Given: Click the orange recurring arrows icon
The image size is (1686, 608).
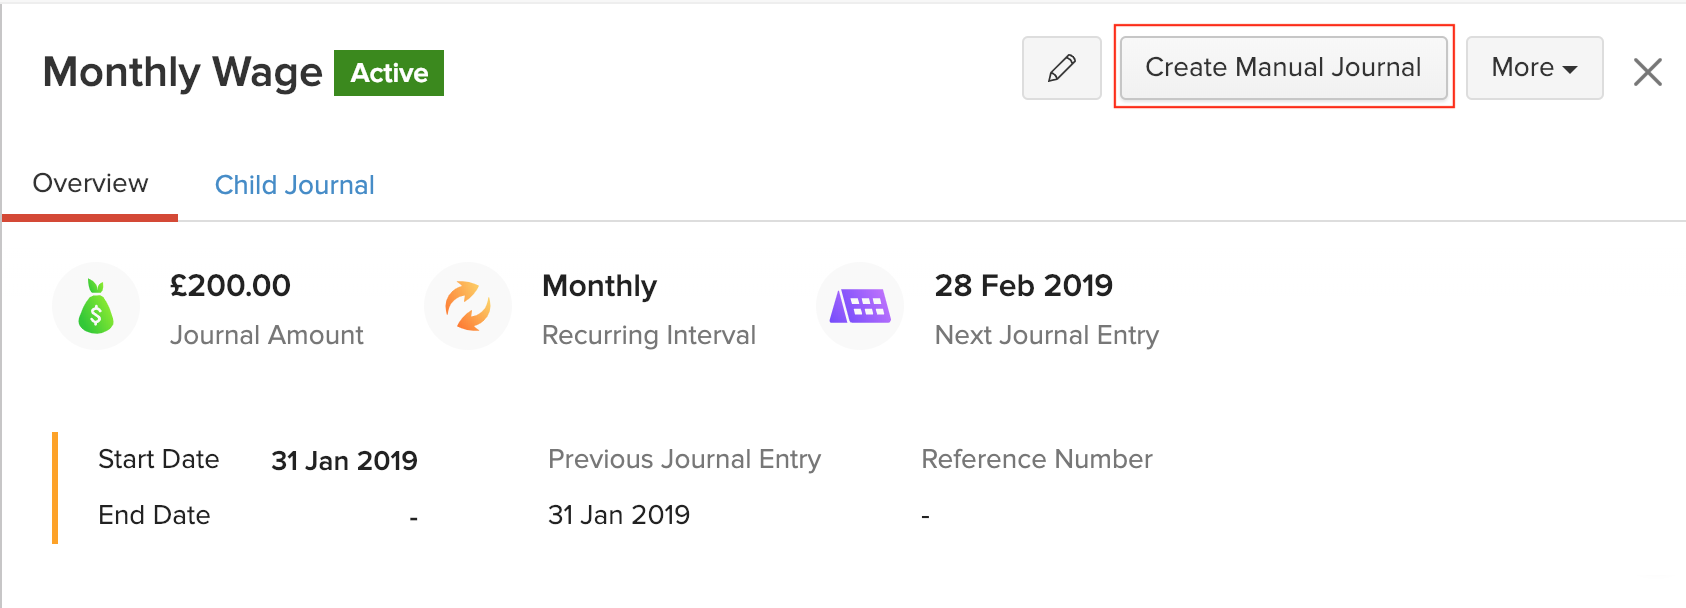Looking at the screenshot, I should click(468, 306).
